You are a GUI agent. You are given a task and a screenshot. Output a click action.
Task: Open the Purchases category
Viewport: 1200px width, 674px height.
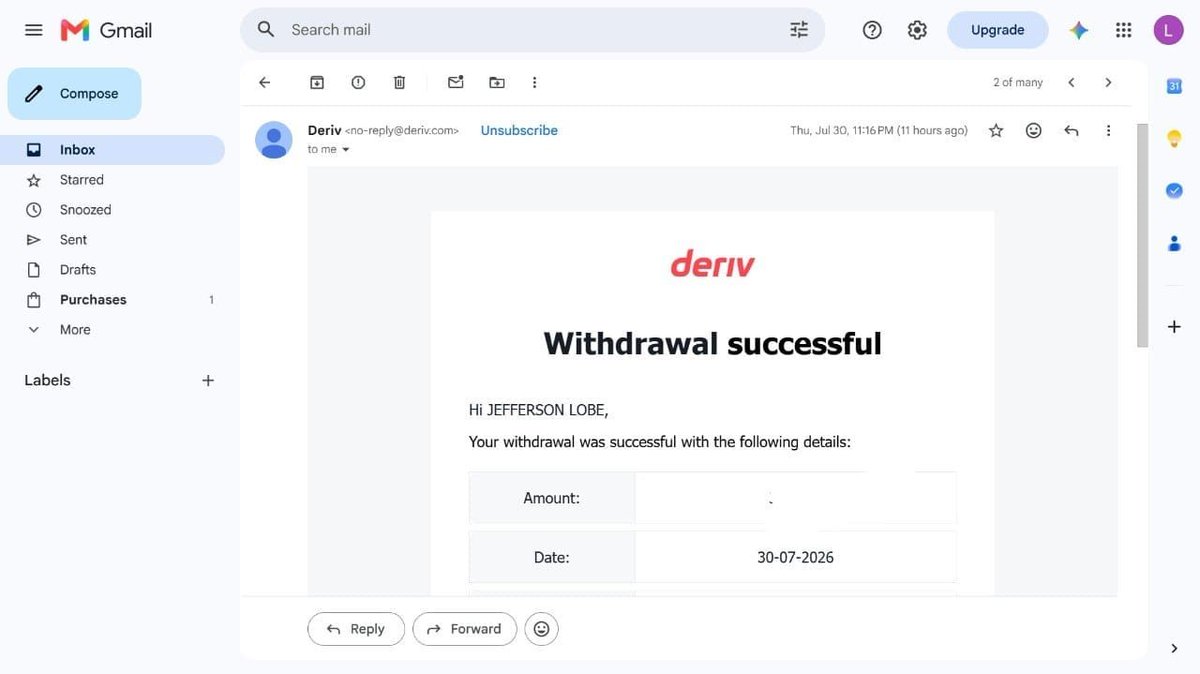coord(112,300)
